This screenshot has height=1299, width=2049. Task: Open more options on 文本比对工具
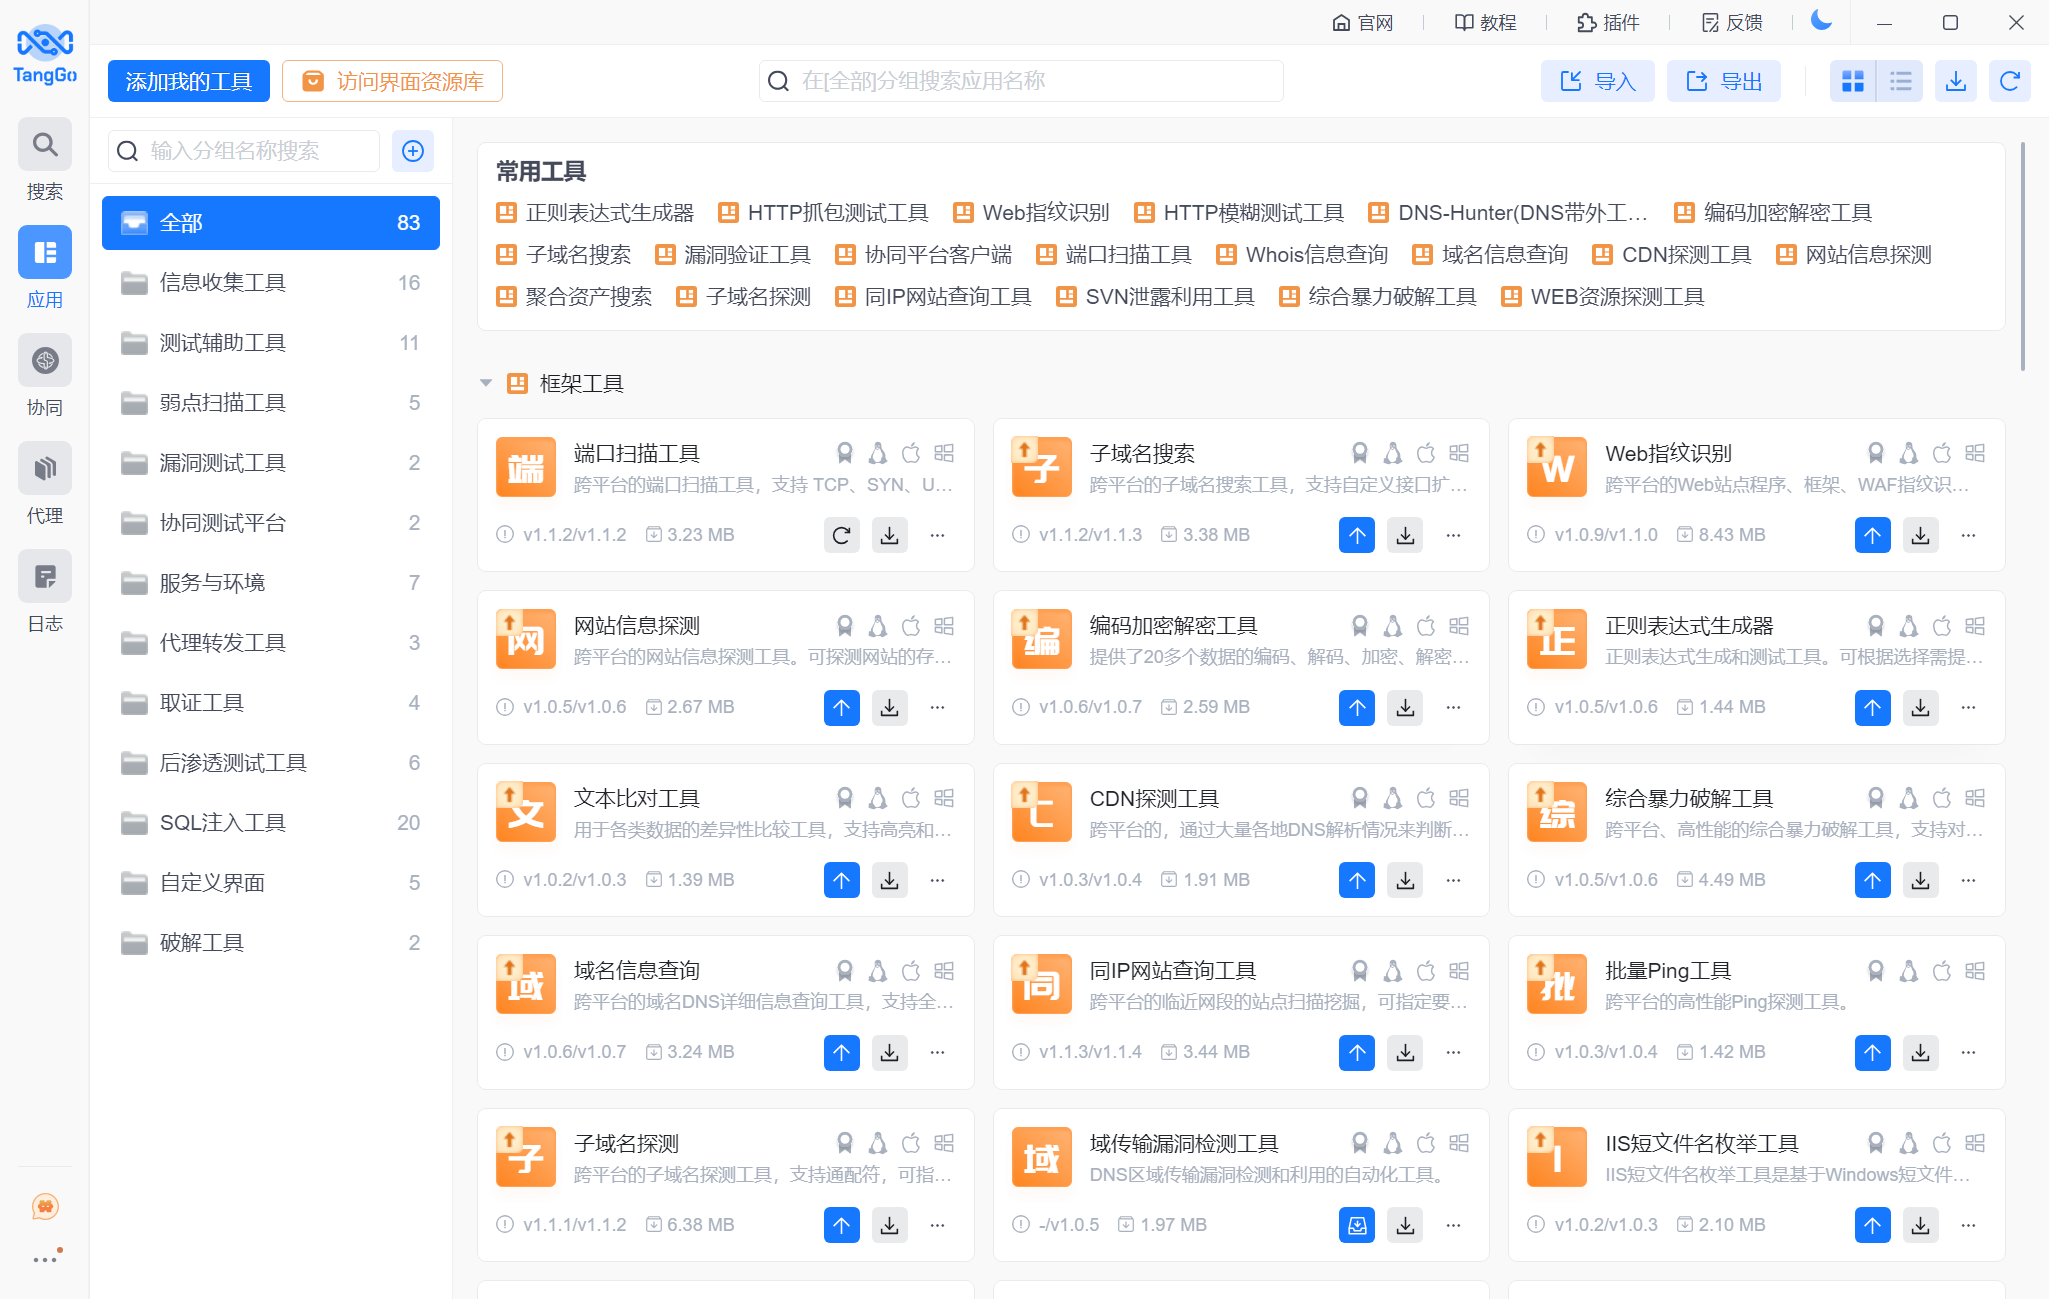click(x=937, y=880)
